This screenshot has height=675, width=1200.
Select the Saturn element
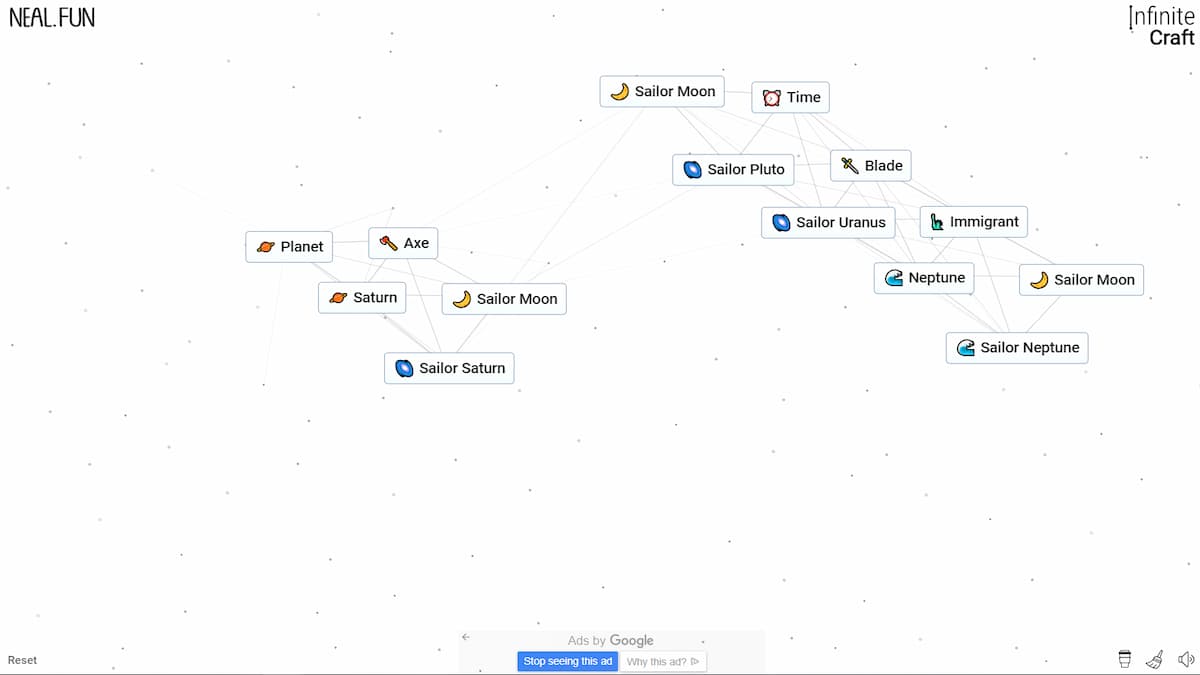pos(362,298)
